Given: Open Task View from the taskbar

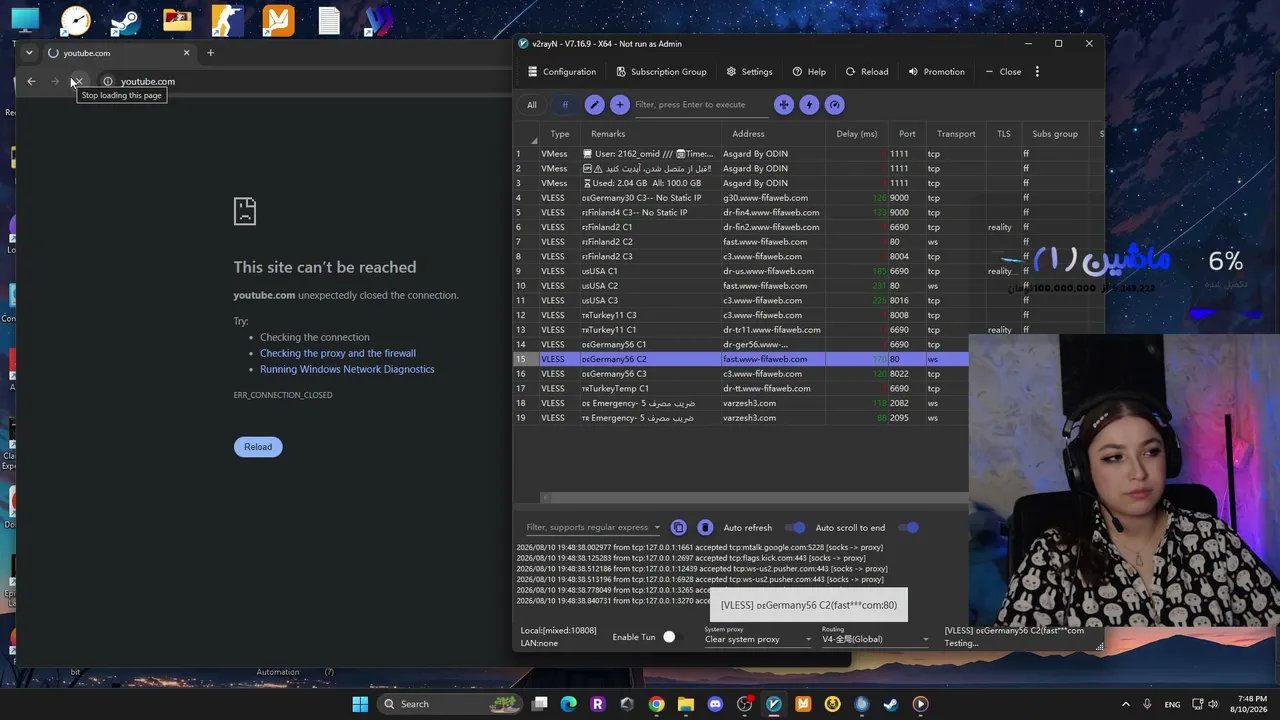Looking at the screenshot, I should (x=540, y=704).
